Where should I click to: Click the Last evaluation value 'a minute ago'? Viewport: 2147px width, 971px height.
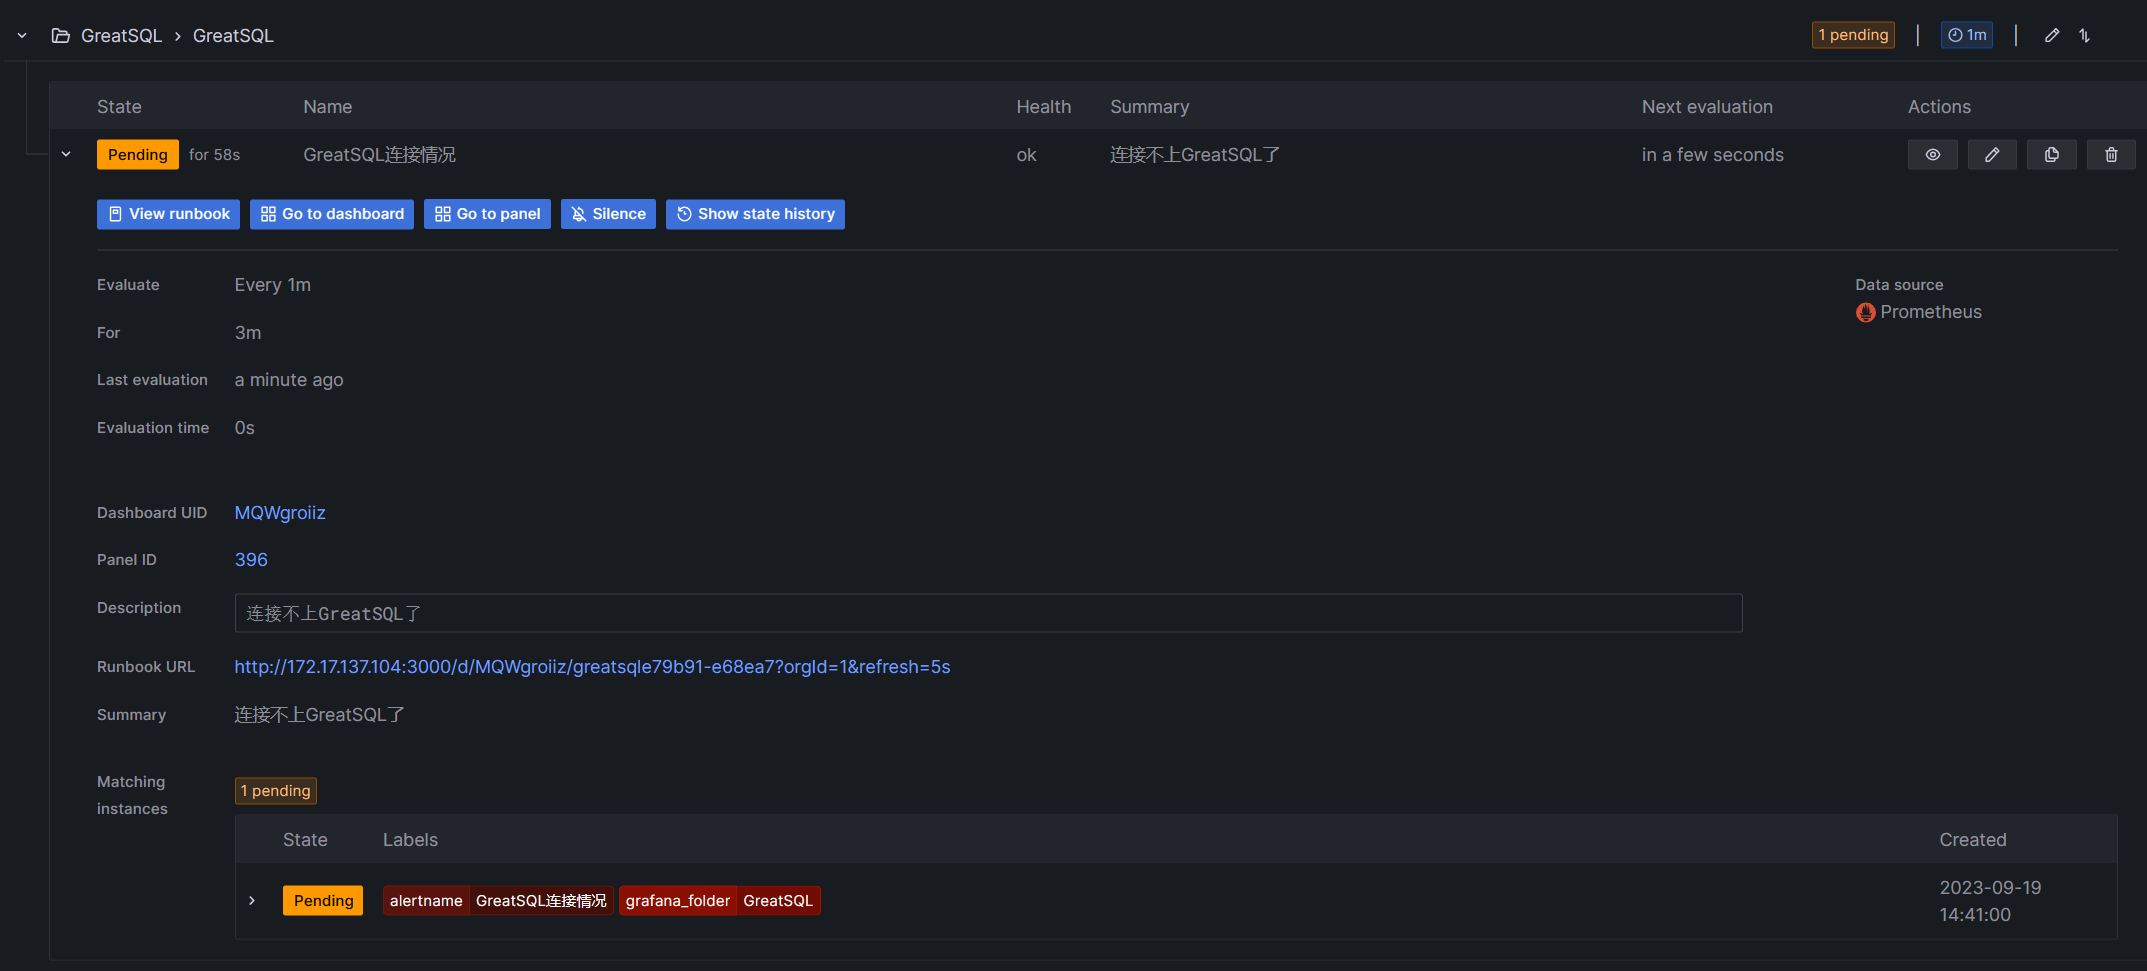289,380
